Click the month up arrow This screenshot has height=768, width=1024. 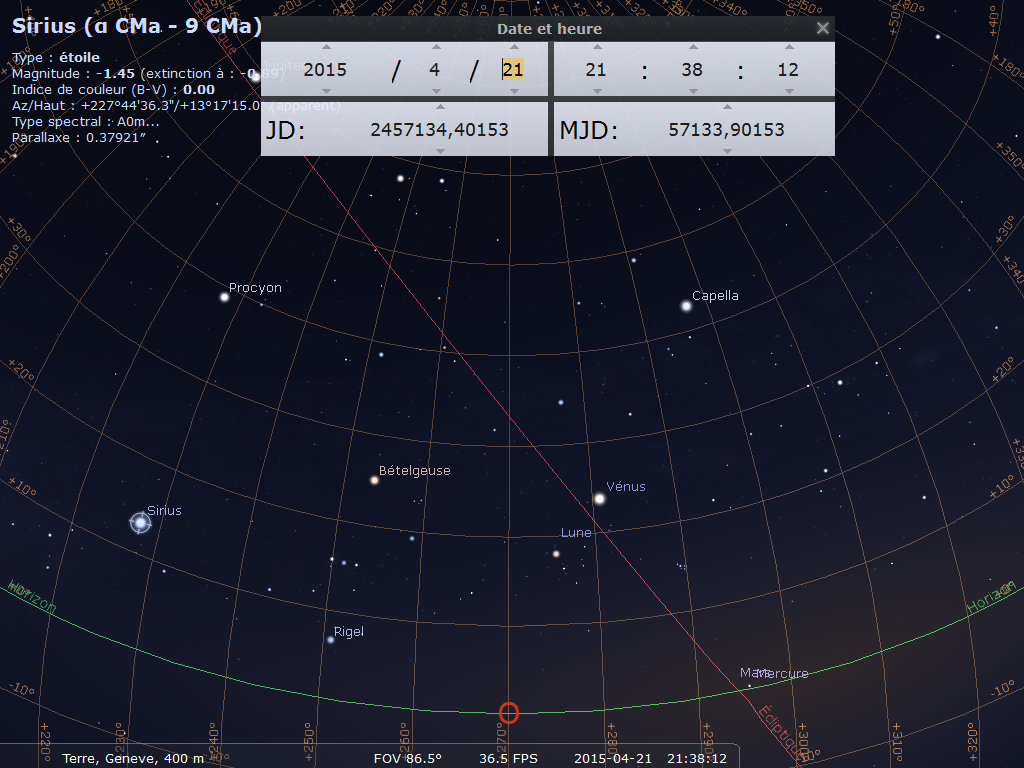pos(435,47)
